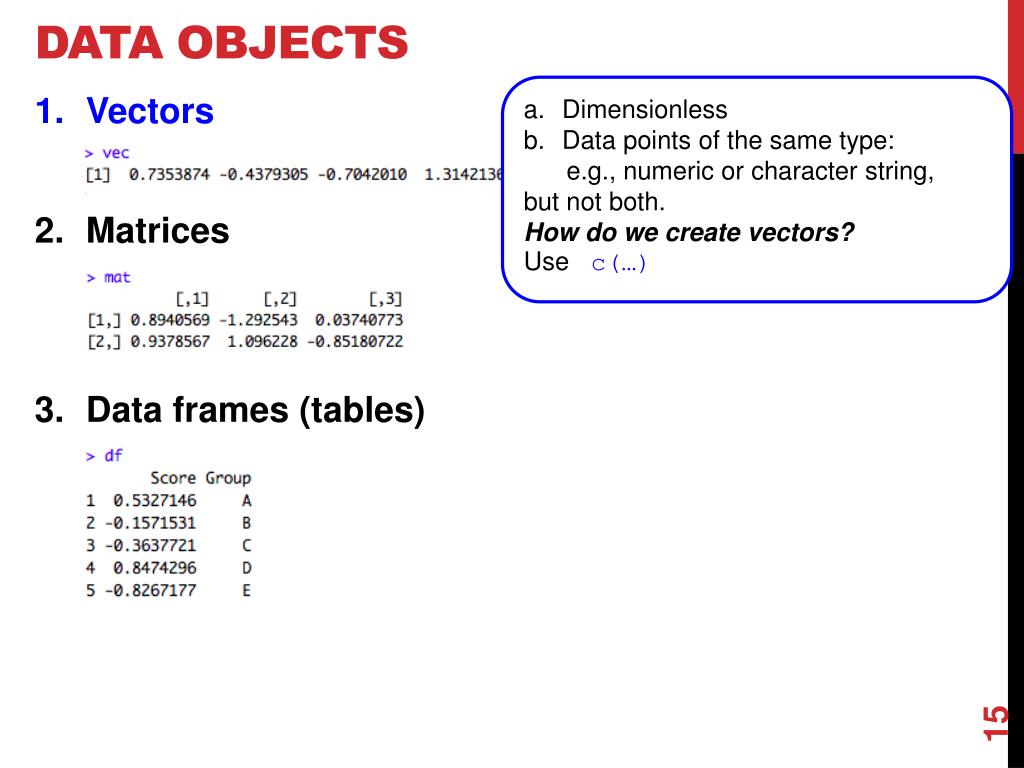This screenshot has height=768, width=1024.
Task: Click Group value E in data frame
Action: 246,590
